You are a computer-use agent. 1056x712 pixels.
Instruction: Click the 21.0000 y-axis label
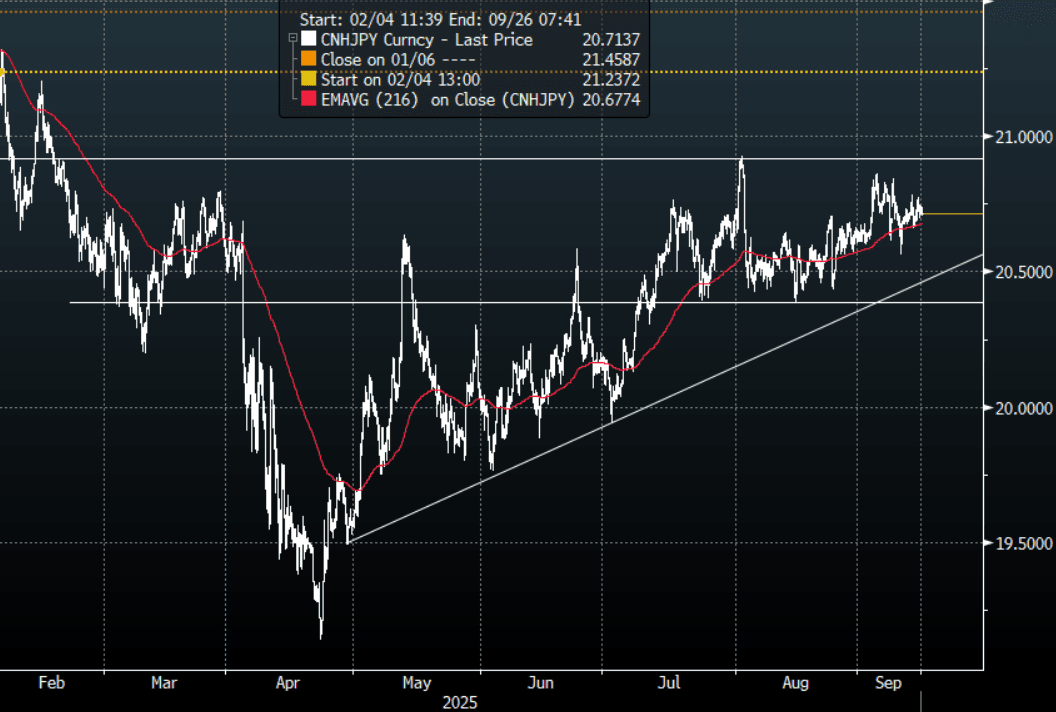[x=1024, y=137]
